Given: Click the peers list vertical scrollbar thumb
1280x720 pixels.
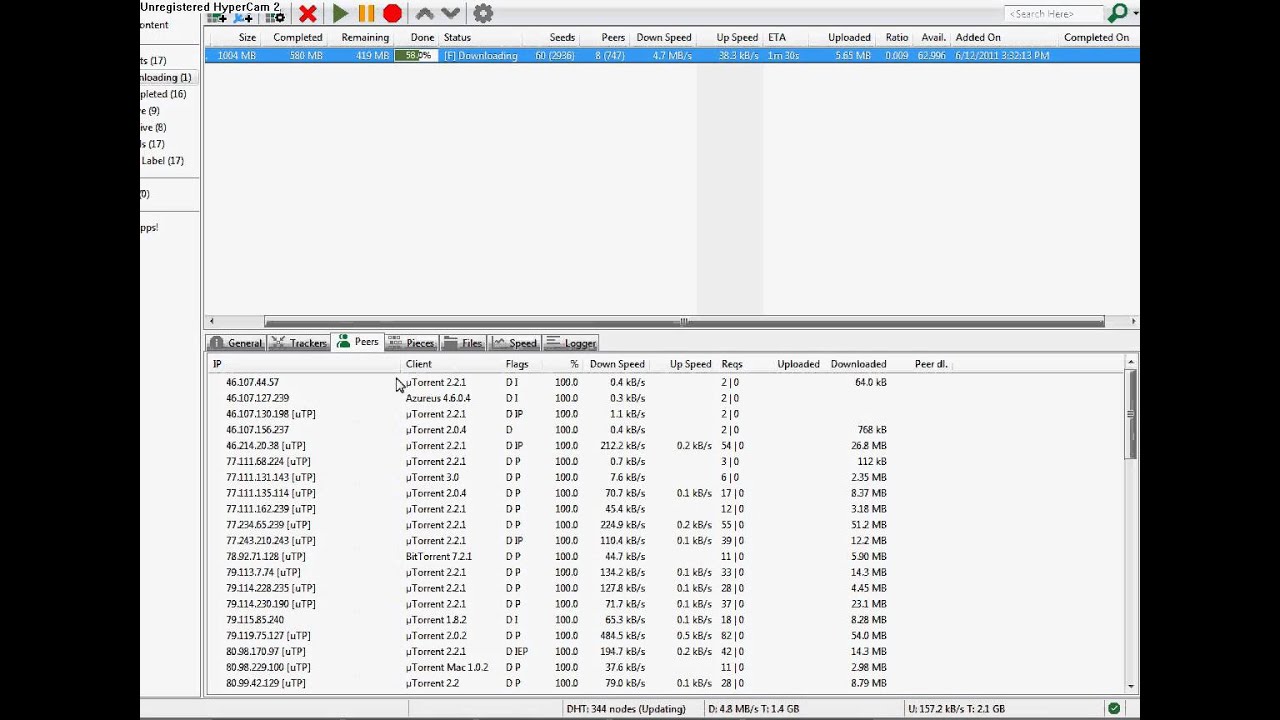Looking at the screenshot, I should (x=1132, y=414).
